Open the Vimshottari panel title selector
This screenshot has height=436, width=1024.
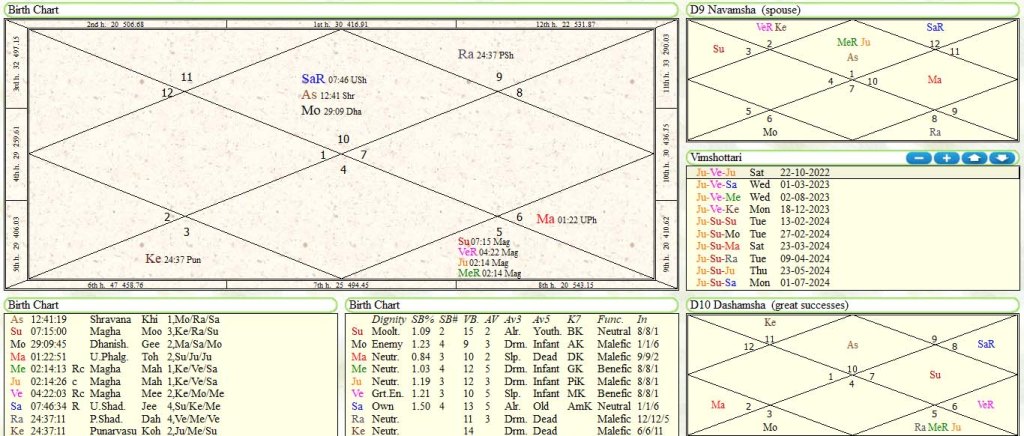pyautogui.click(x=722, y=157)
